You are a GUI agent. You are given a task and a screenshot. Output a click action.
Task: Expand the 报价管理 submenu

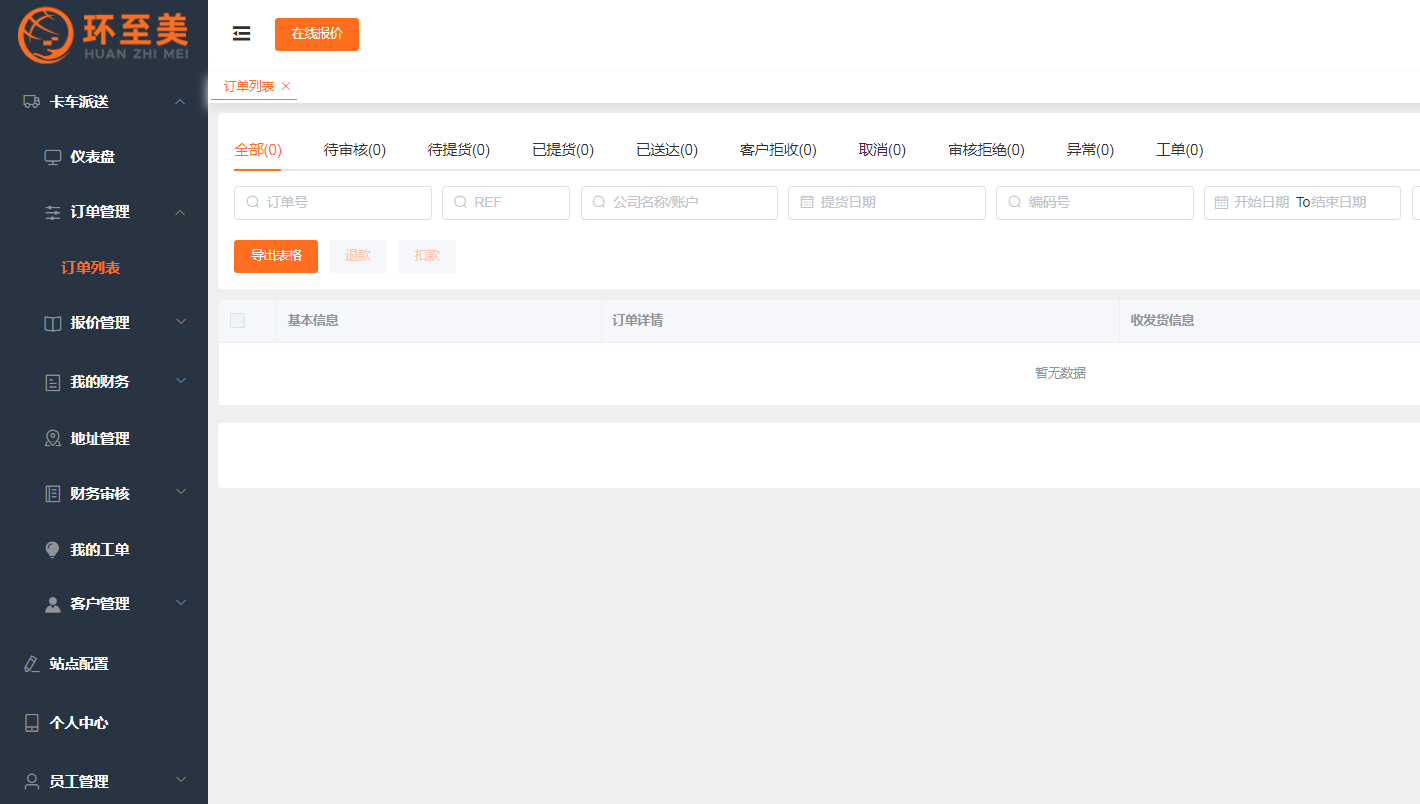(181, 322)
